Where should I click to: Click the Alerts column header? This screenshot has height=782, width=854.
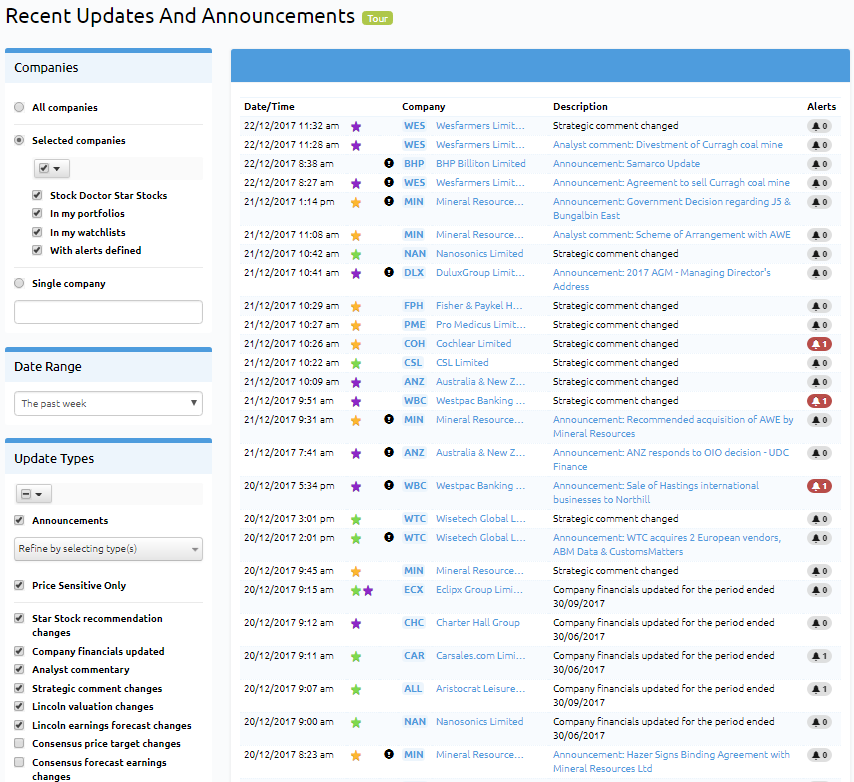(821, 107)
